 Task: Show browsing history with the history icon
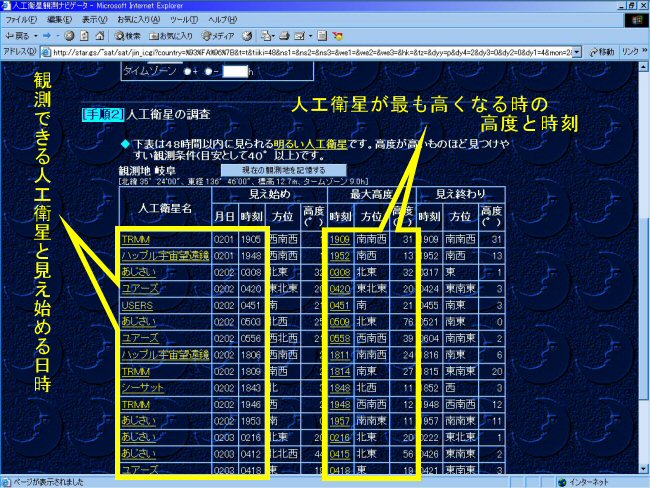(x=247, y=36)
